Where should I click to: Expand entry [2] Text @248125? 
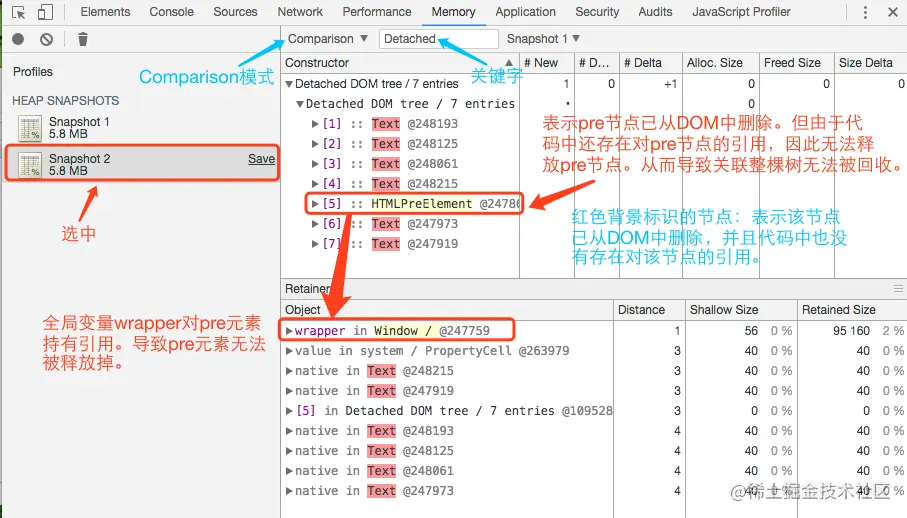315,144
